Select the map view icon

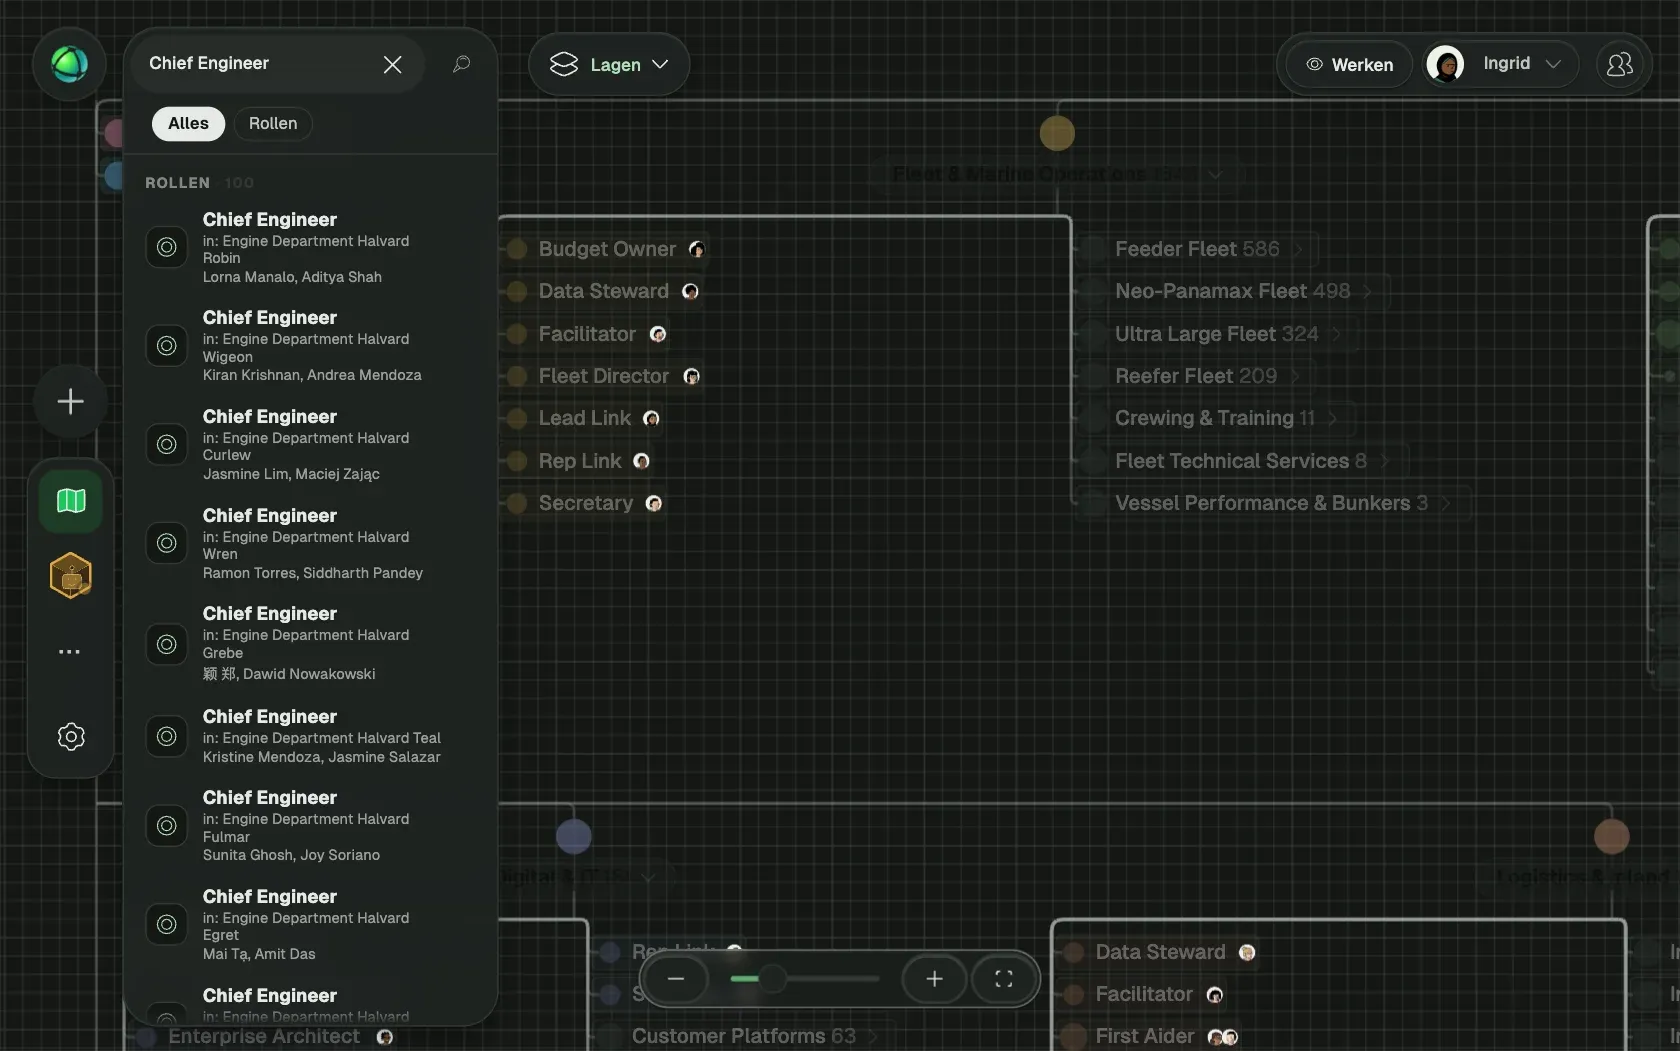(70, 500)
